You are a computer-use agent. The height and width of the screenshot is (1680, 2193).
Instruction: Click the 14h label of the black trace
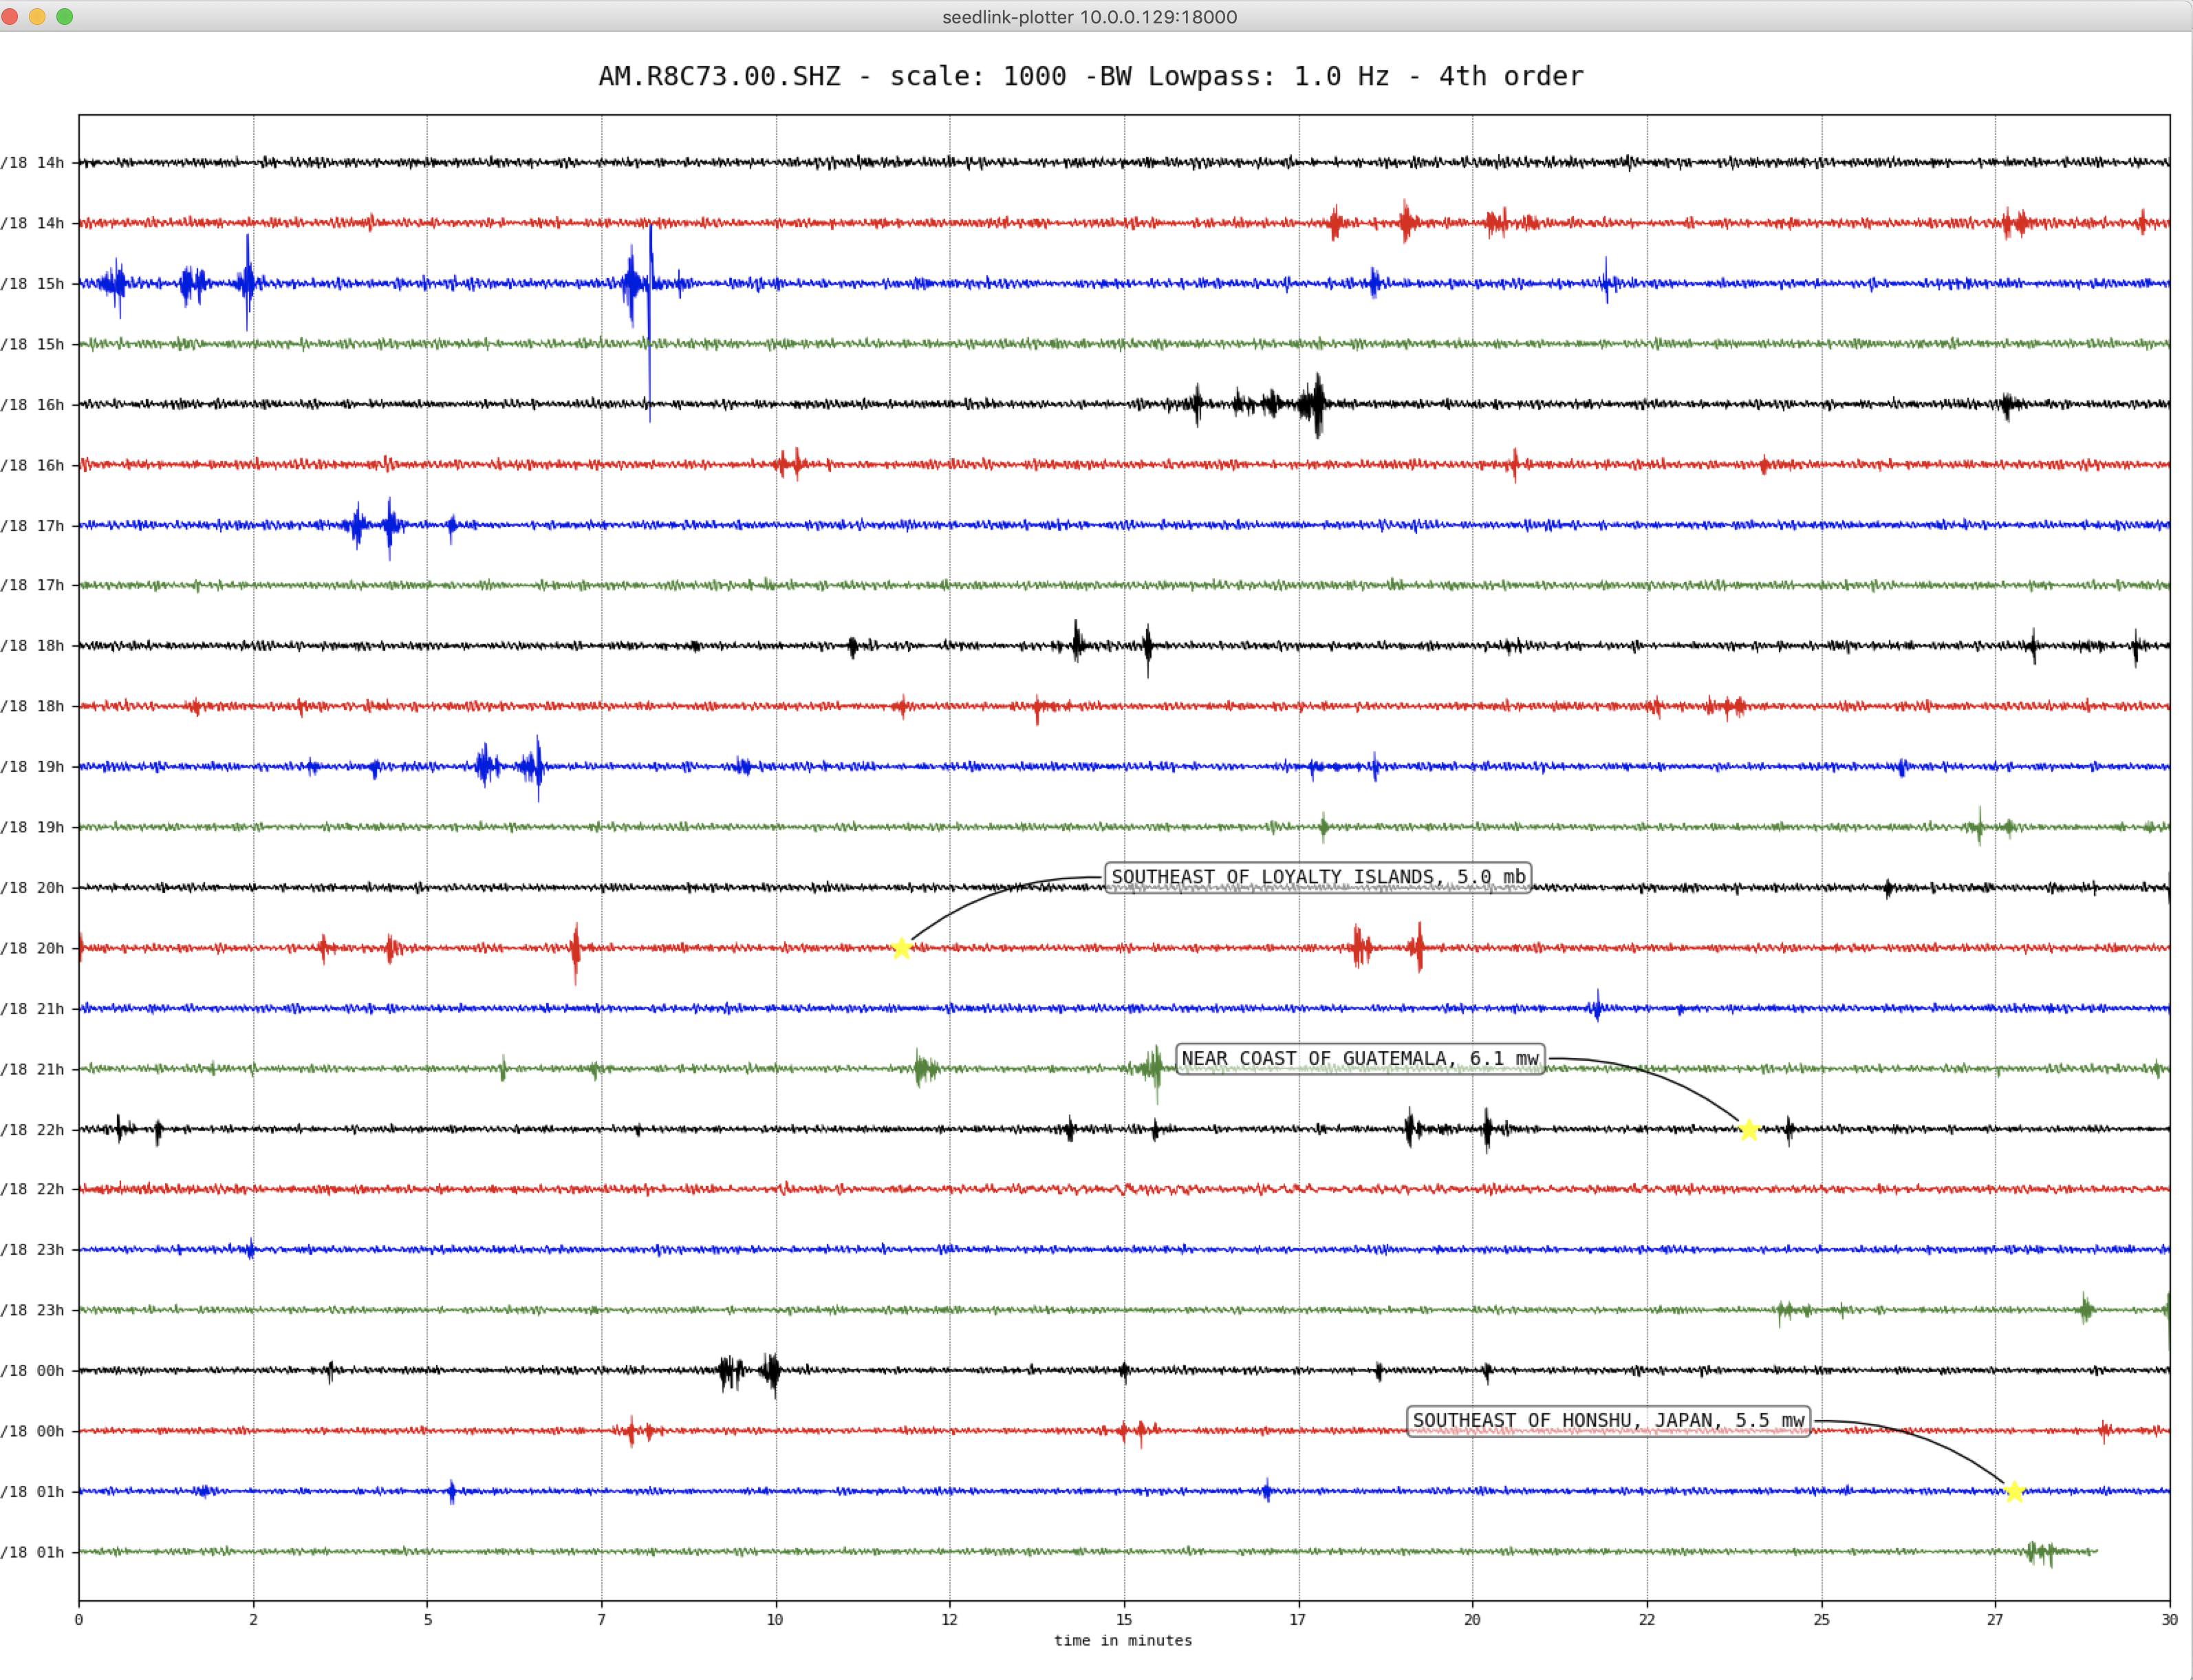point(32,162)
